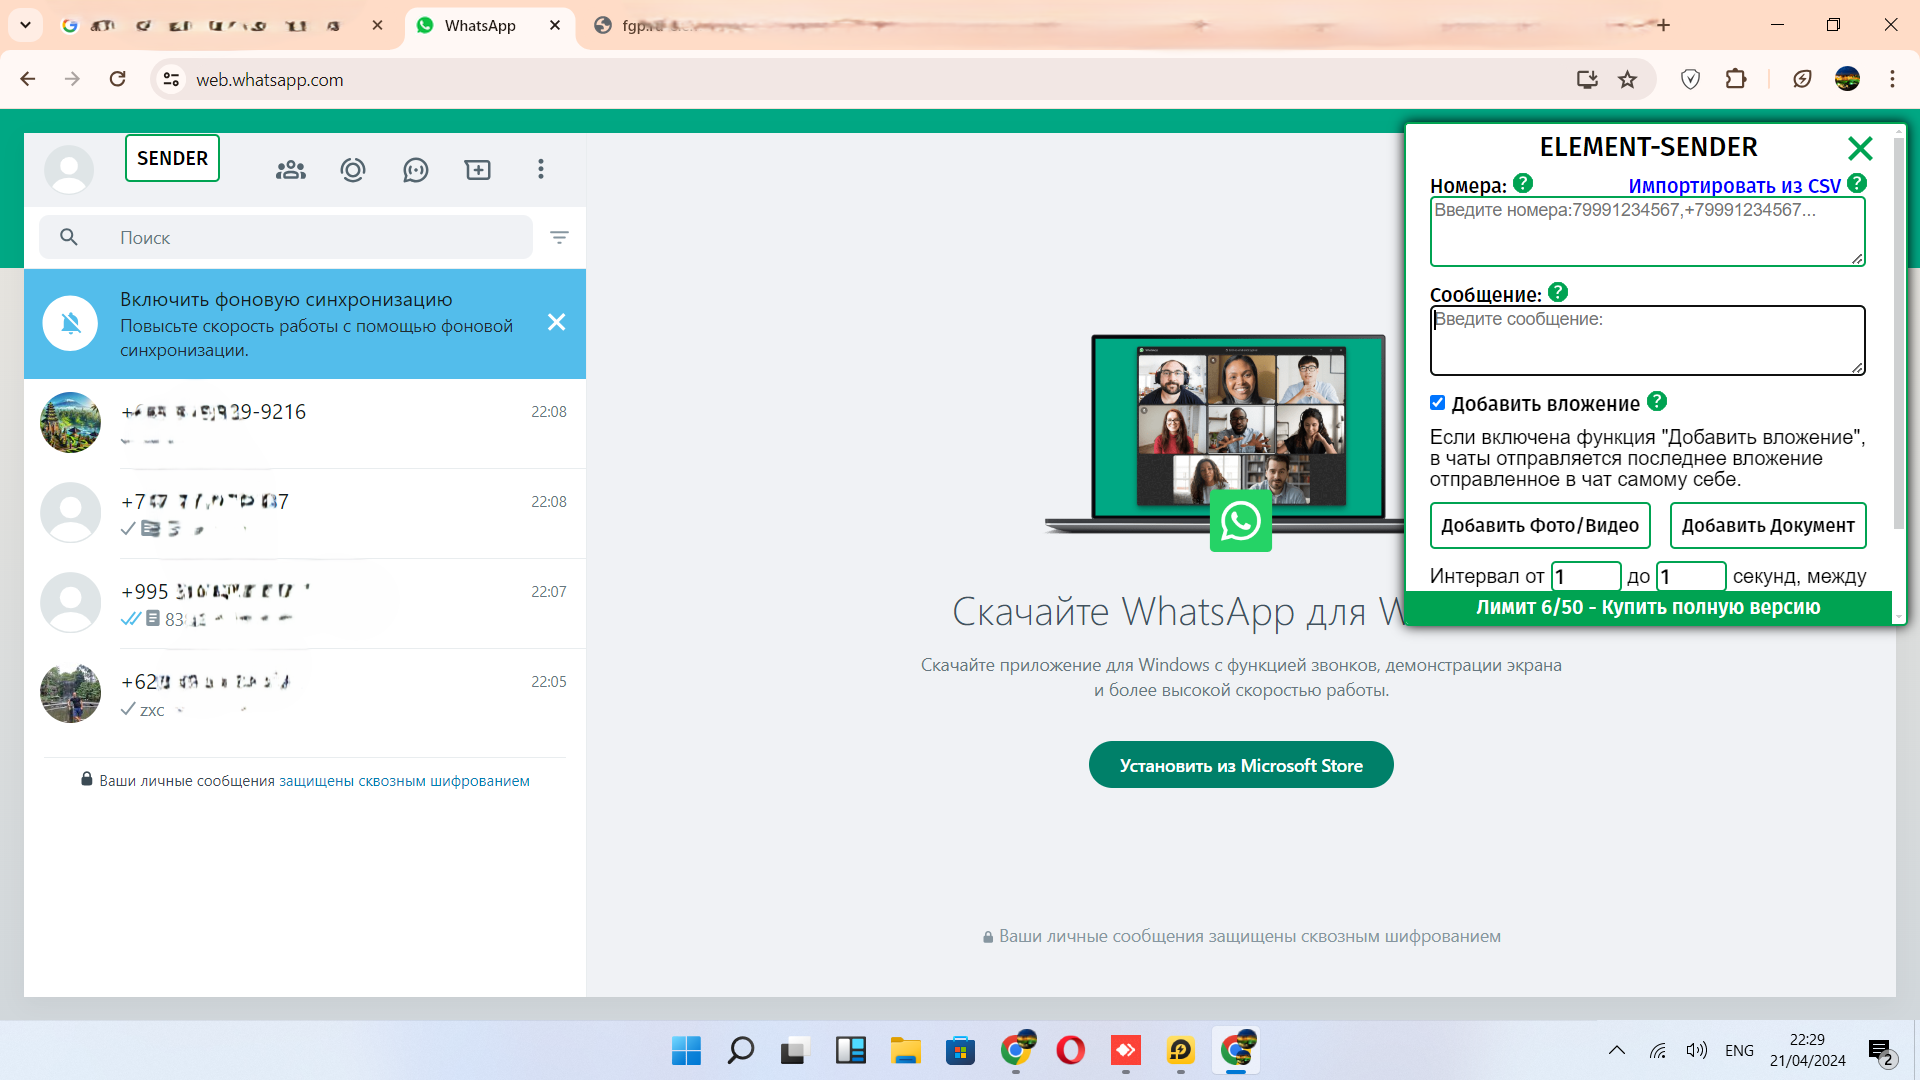
Task: Uncheck Добавить вложение checkbox
Action: click(1437, 403)
